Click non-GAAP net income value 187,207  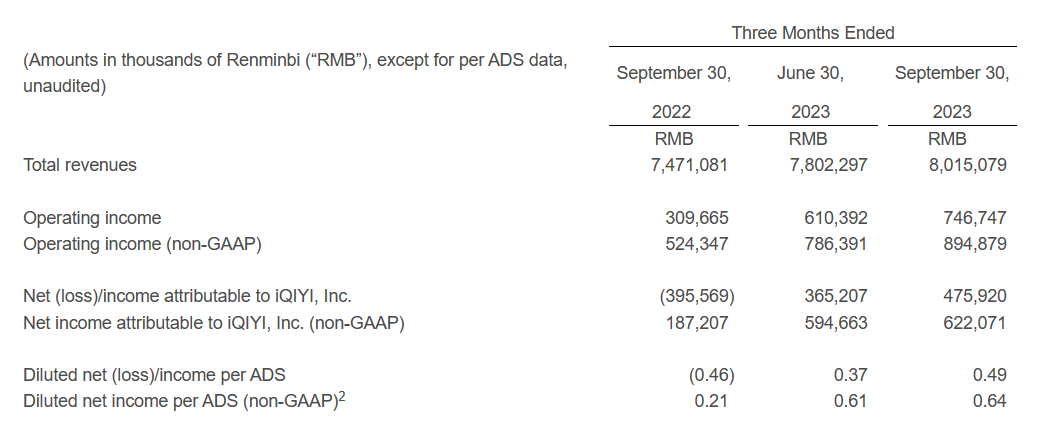pos(697,322)
